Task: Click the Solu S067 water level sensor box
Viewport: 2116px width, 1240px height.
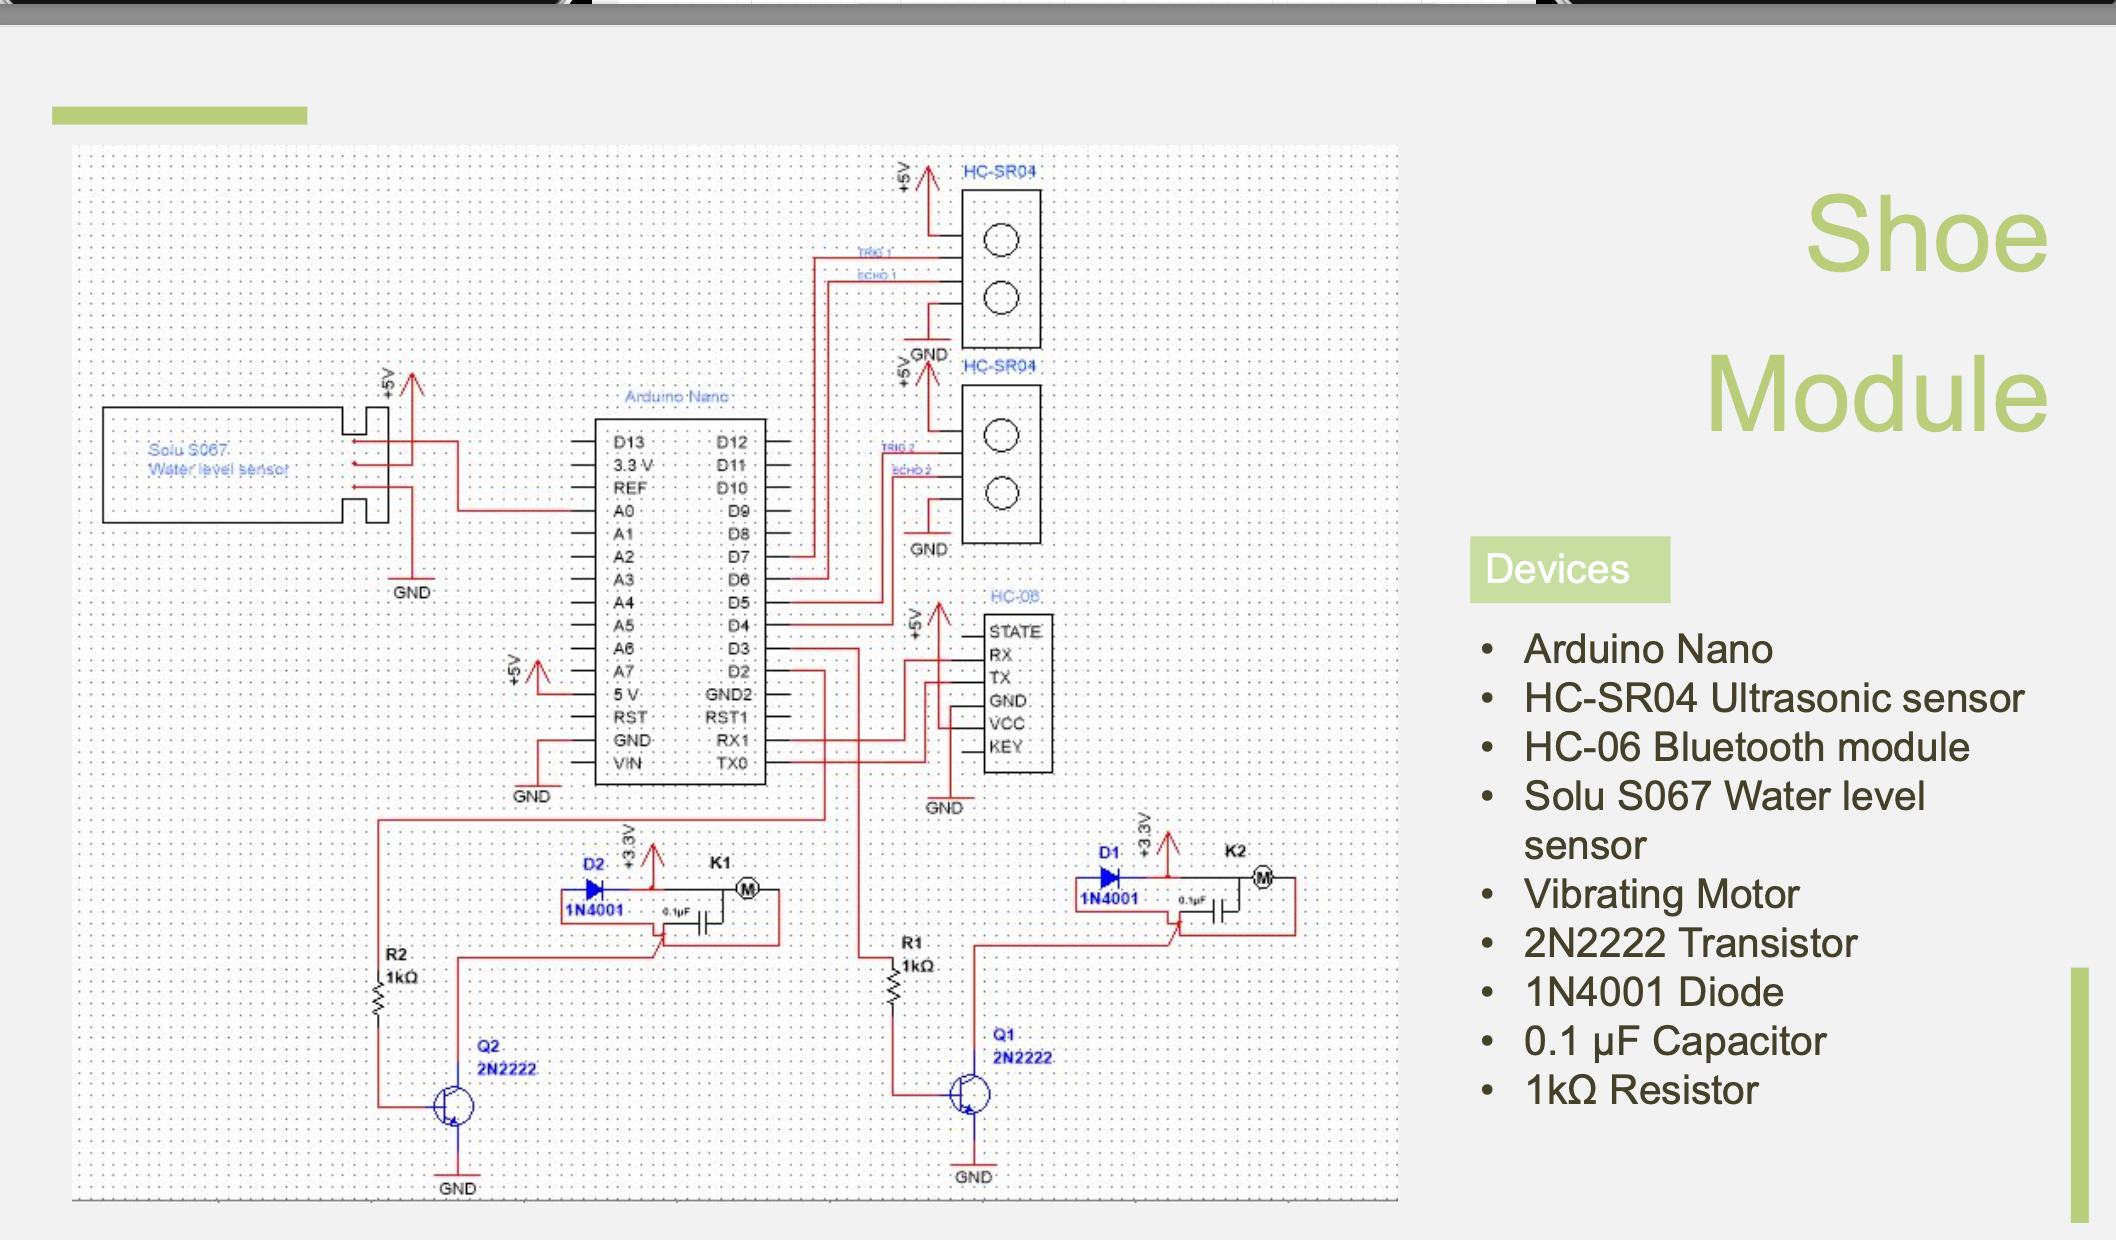Action: (222, 464)
